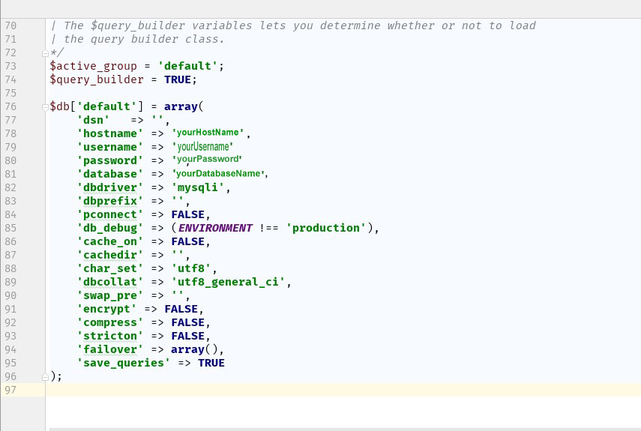Click the fold end marker at line 96
The width and height of the screenshot is (641, 431).
tap(46, 376)
